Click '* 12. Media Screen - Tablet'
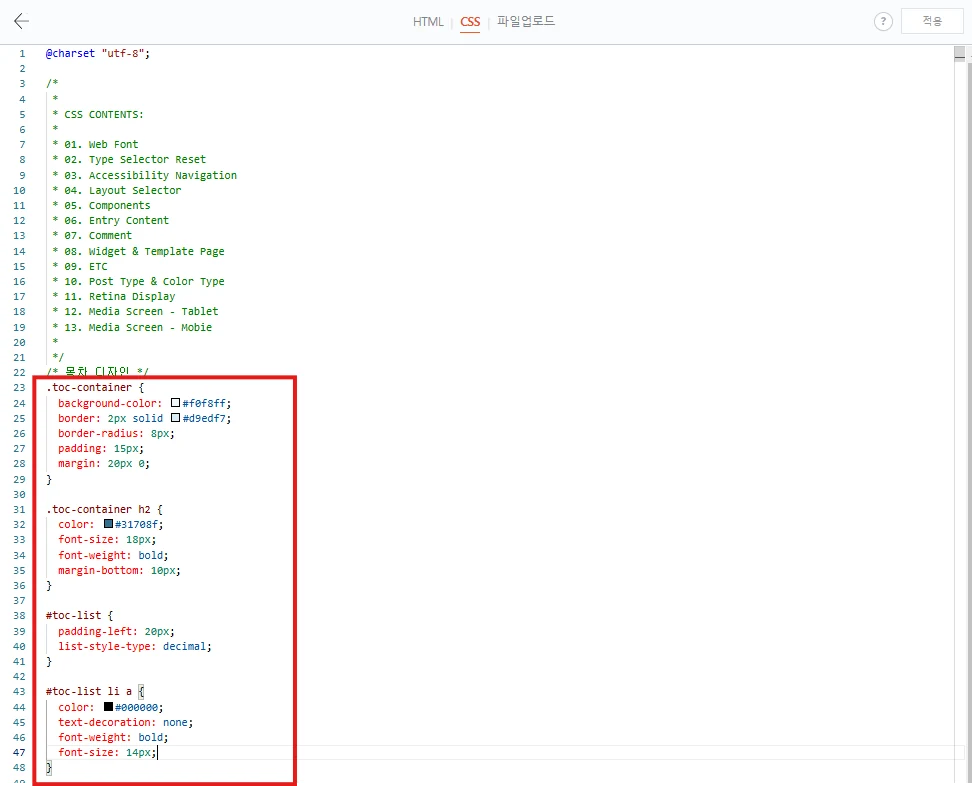 point(135,311)
